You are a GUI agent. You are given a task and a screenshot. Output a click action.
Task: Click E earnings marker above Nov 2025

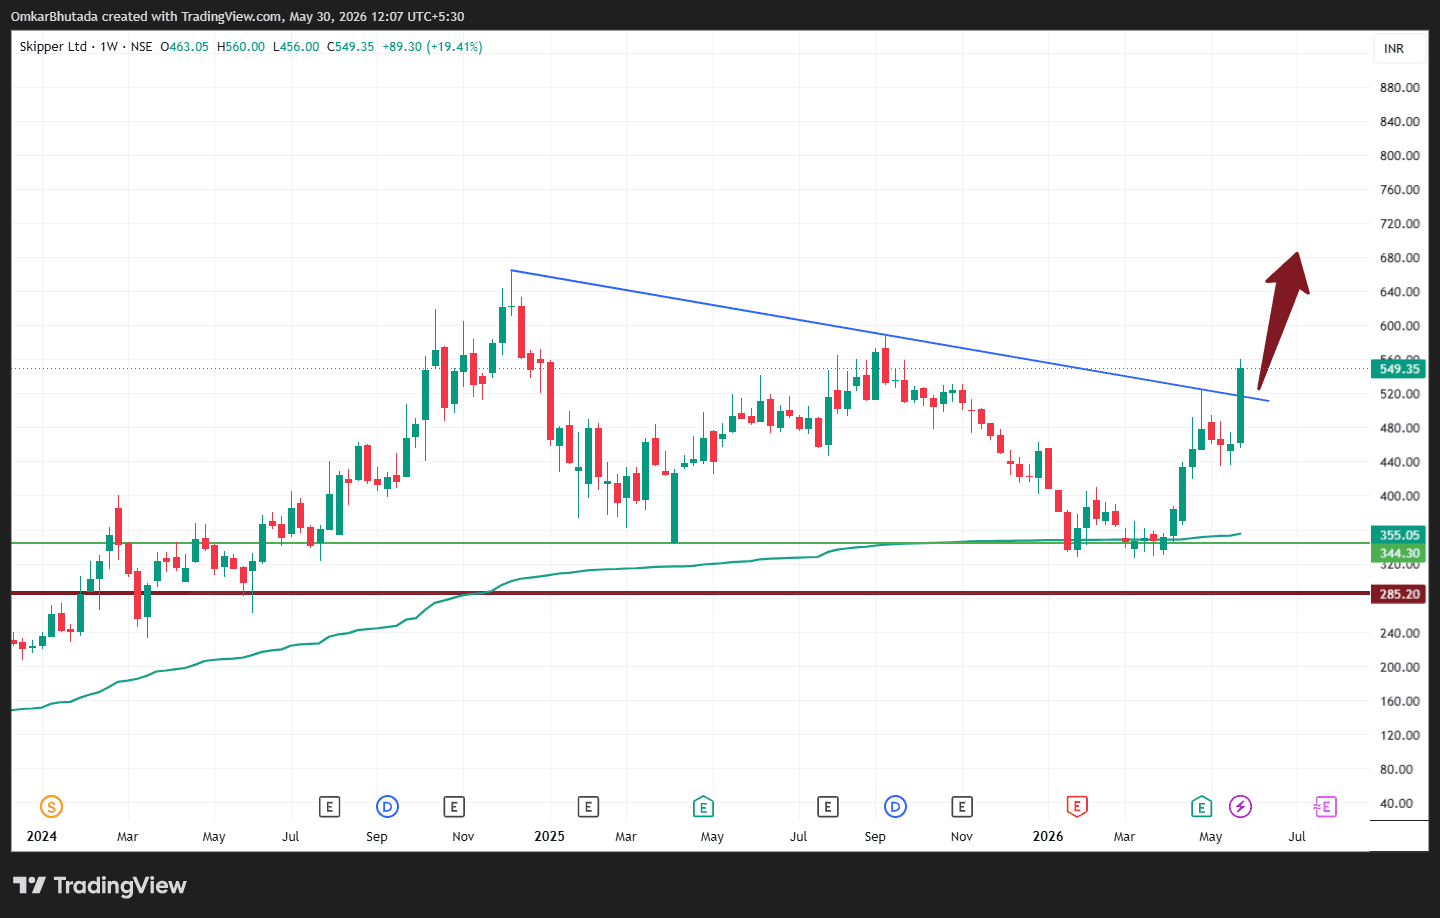(961, 806)
